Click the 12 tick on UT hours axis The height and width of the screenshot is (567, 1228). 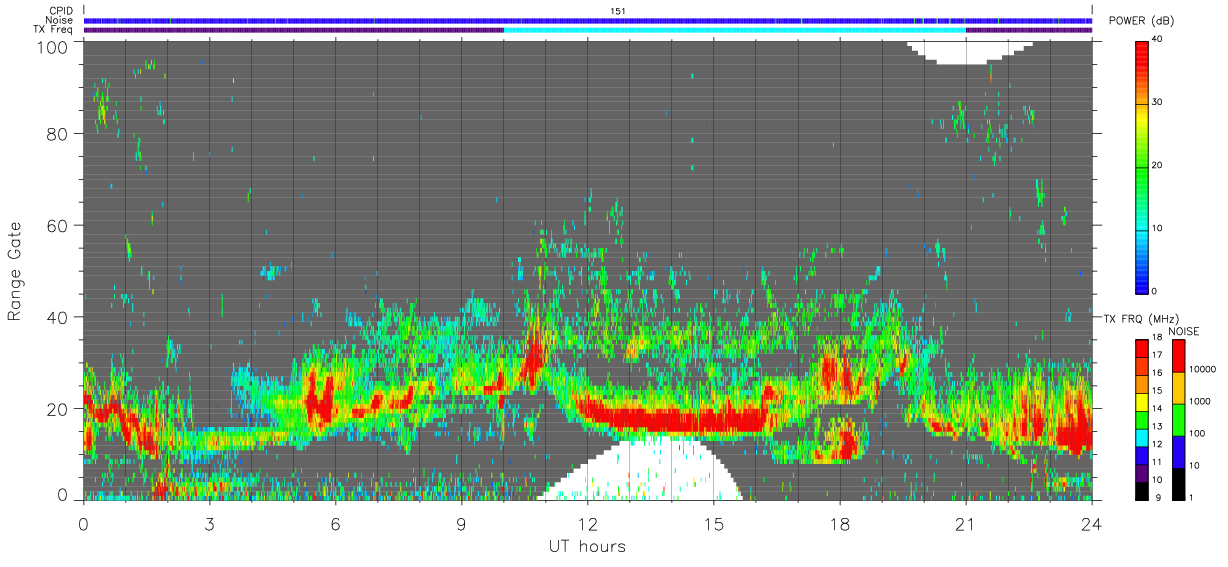point(587,523)
